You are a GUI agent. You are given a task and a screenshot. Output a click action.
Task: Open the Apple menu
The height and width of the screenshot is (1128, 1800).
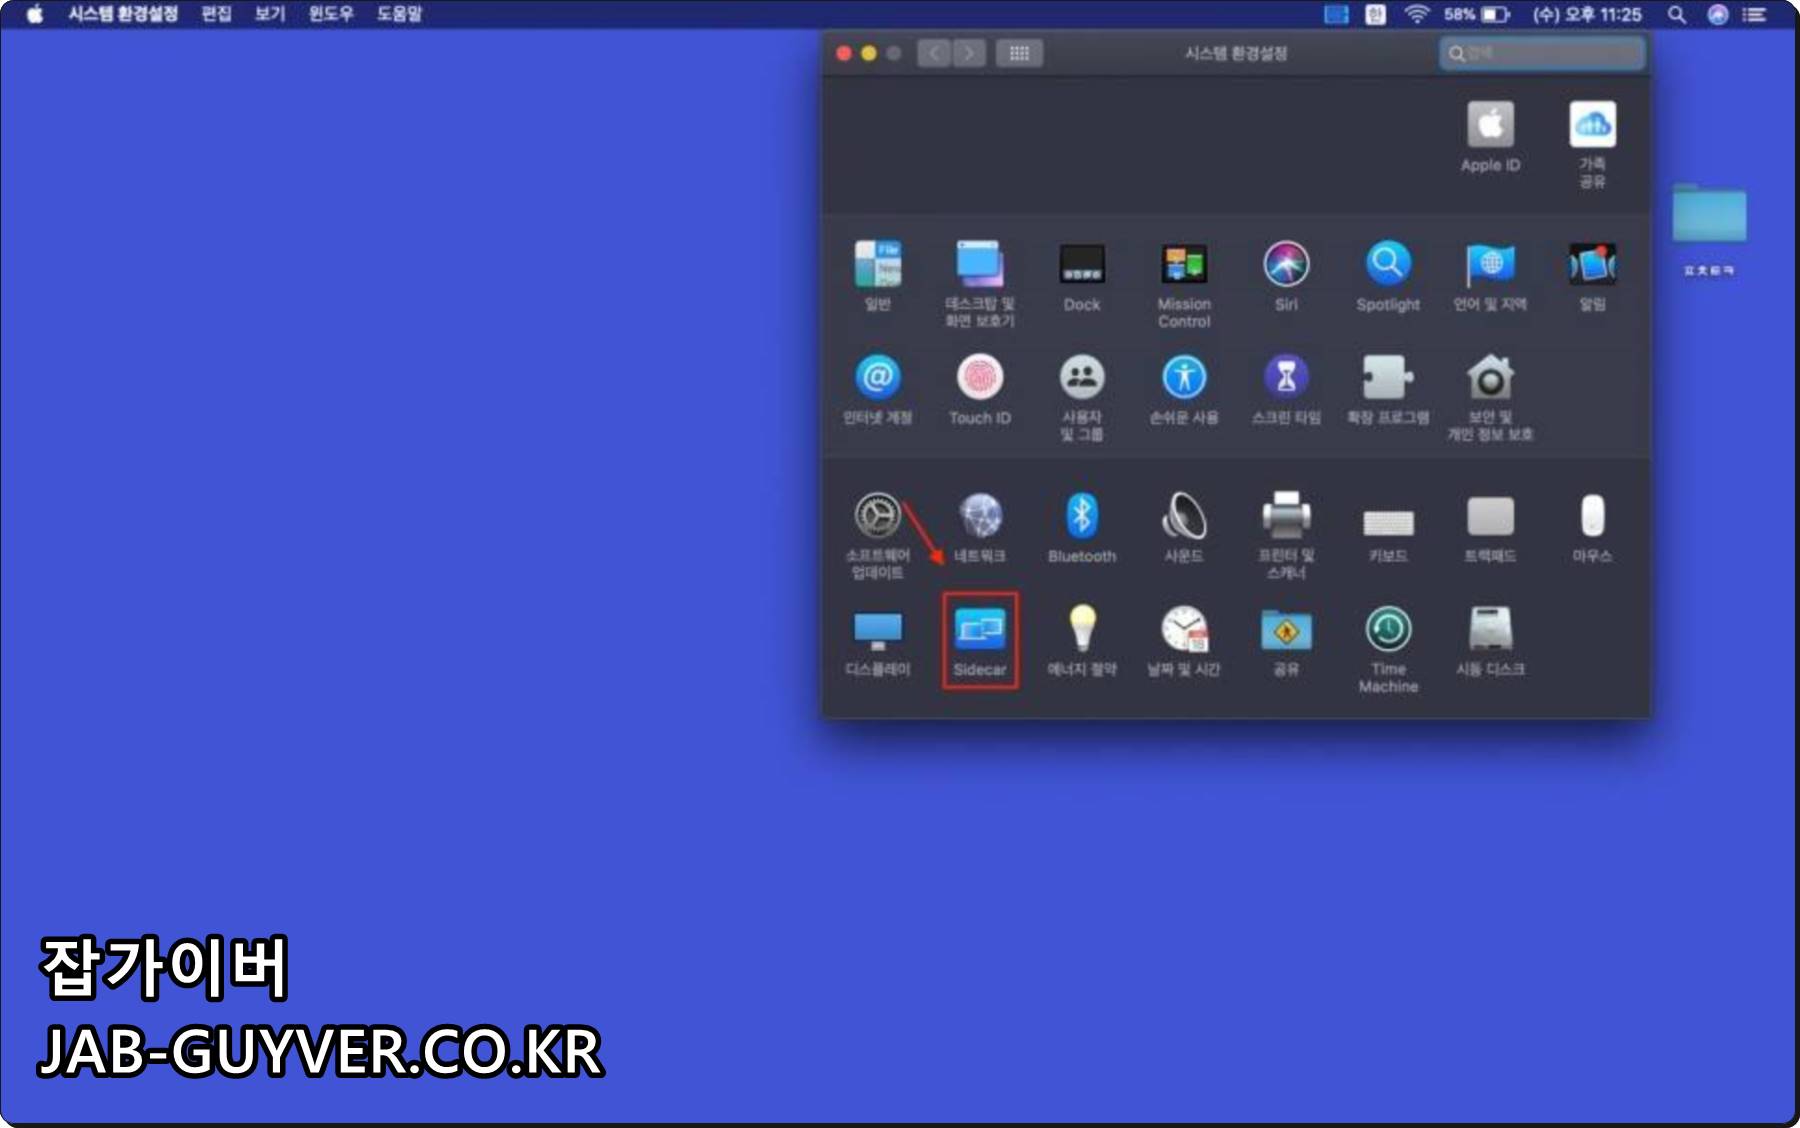pyautogui.click(x=35, y=14)
